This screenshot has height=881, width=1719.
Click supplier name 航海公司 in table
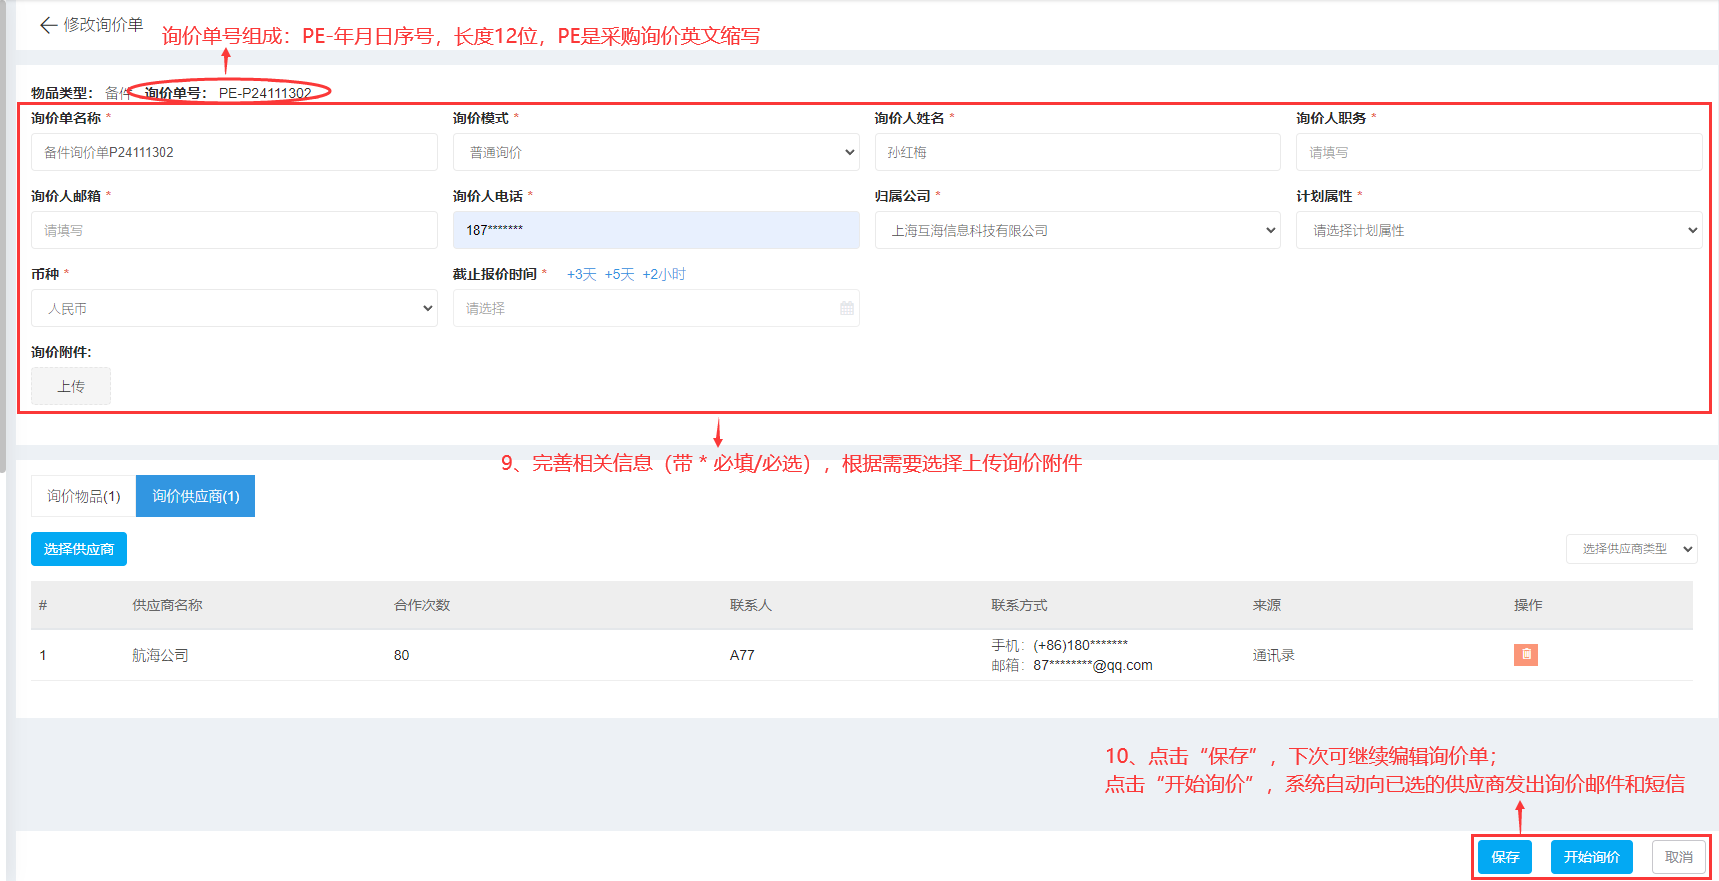(x=160, y=655)
